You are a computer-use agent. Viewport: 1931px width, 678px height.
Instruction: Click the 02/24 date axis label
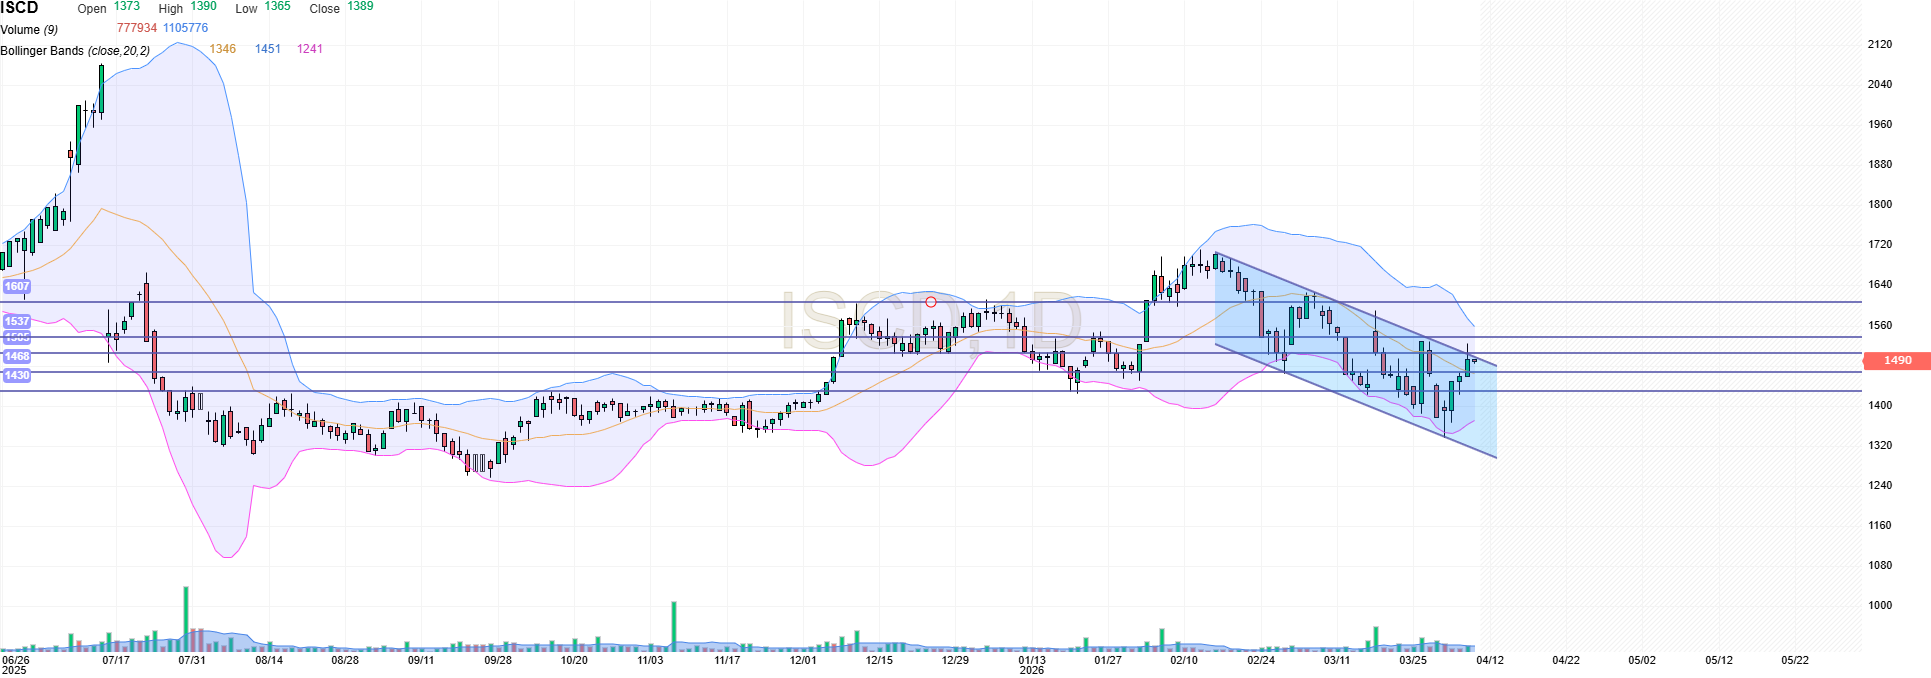click(1261, 660)
